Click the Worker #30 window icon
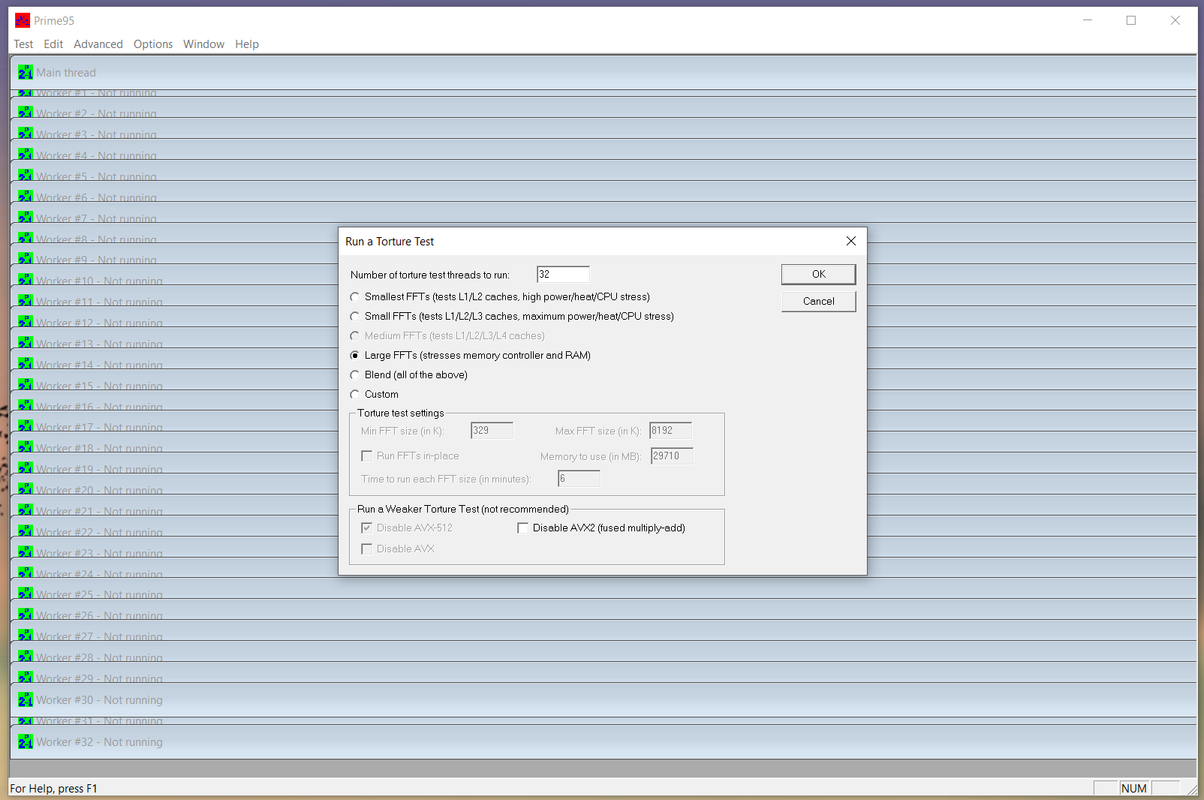 (x=25, y=700)
